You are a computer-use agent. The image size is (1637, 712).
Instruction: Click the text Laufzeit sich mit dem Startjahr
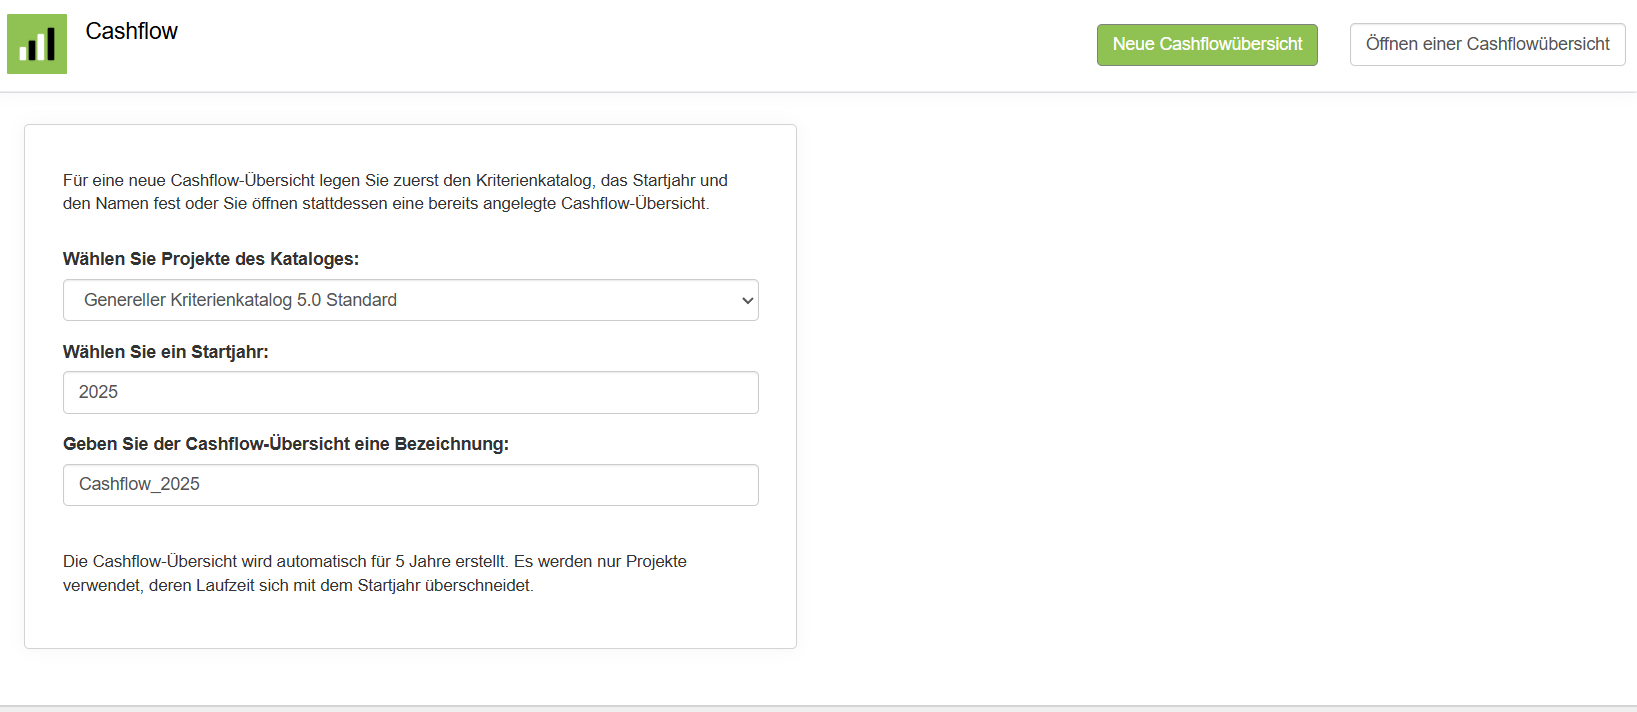(308, 586)
